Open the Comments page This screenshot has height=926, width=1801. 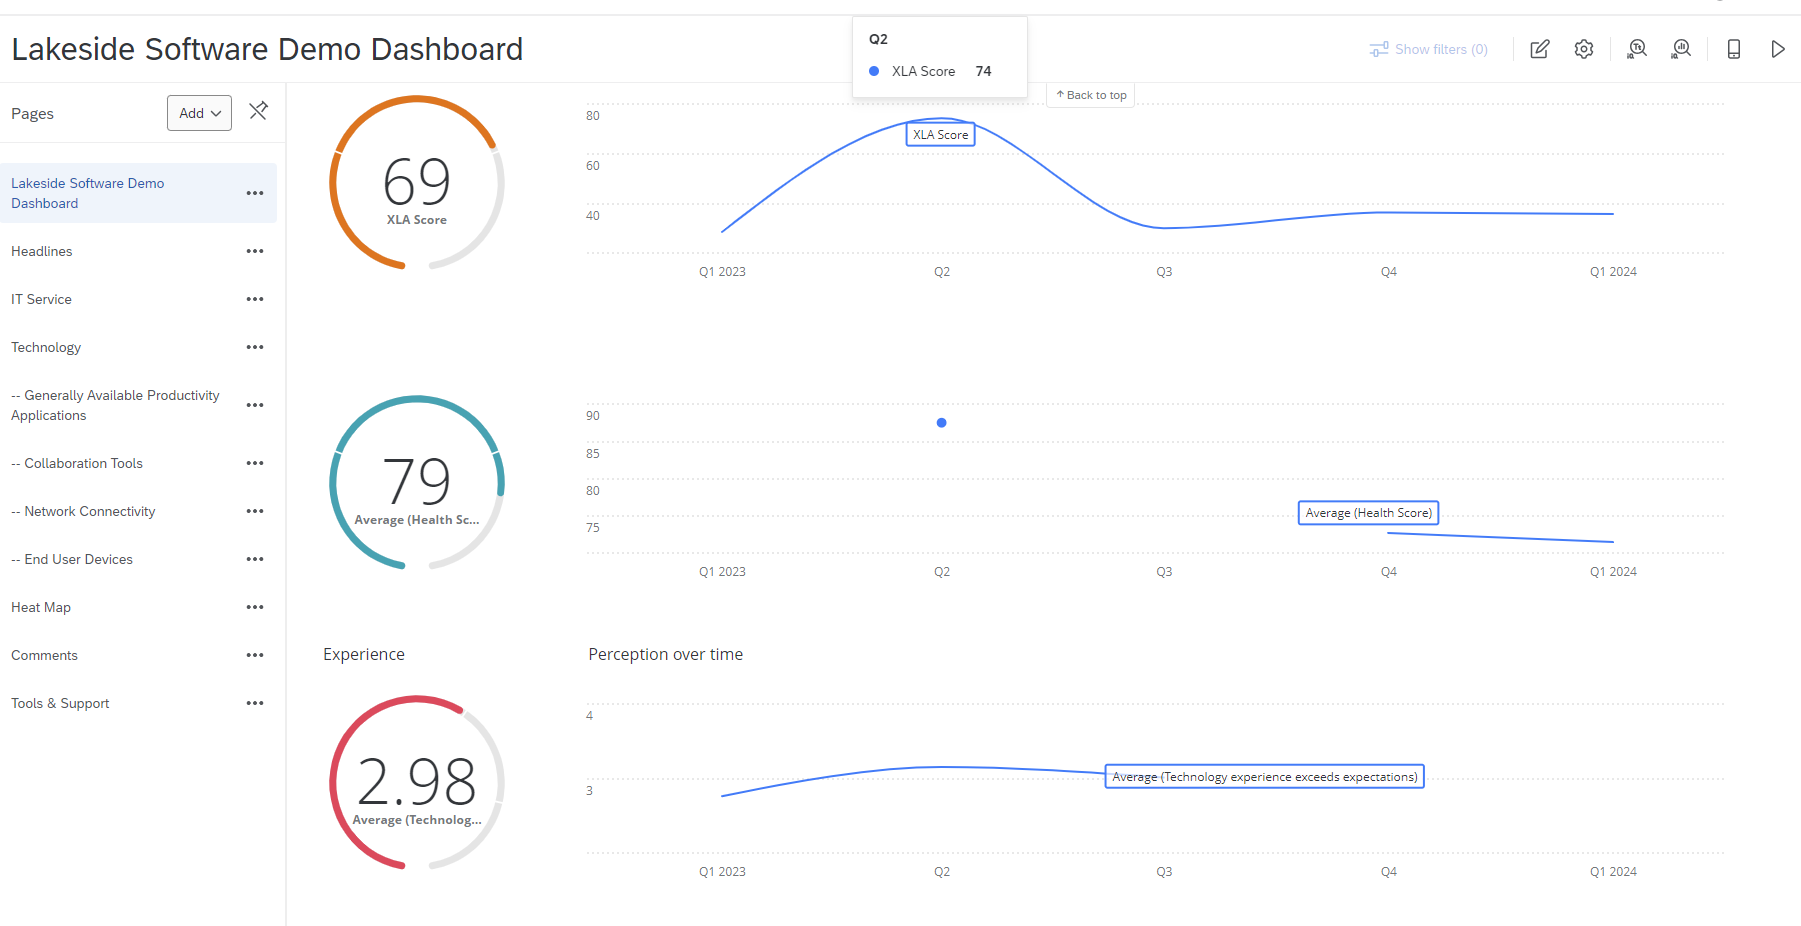(44, 655)
